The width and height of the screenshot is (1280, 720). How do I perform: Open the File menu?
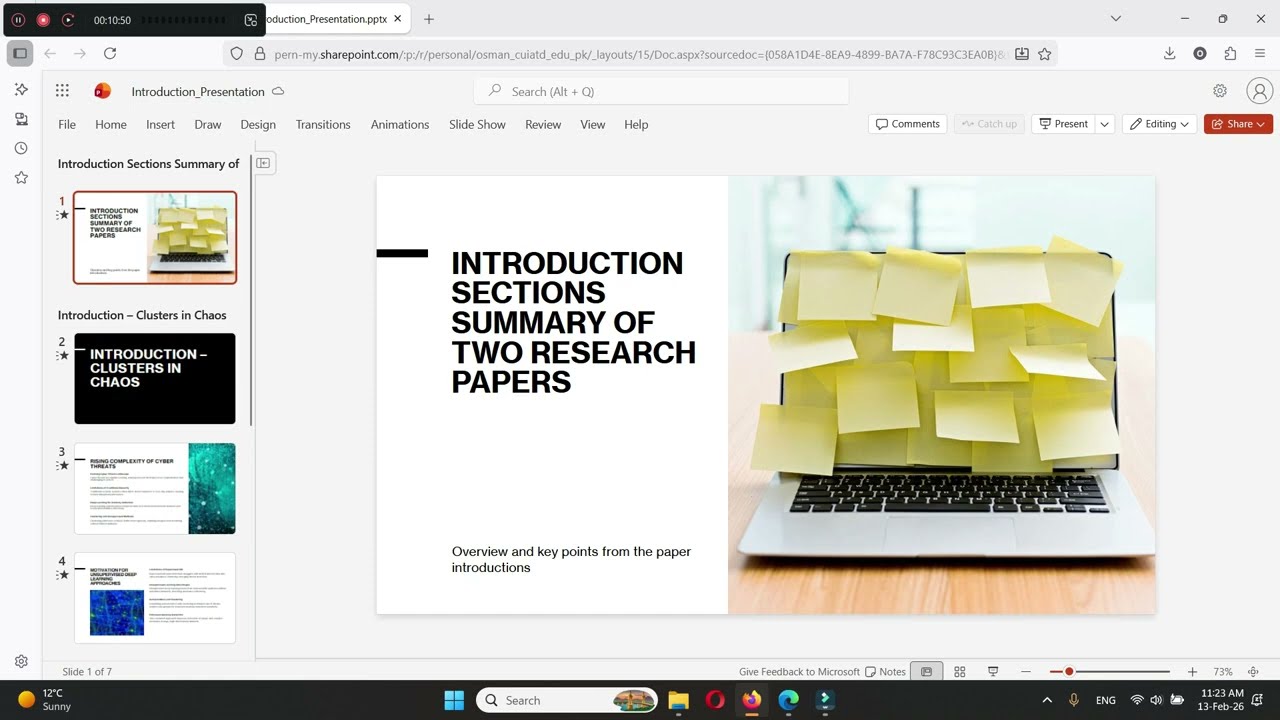(x=67, y=124)
